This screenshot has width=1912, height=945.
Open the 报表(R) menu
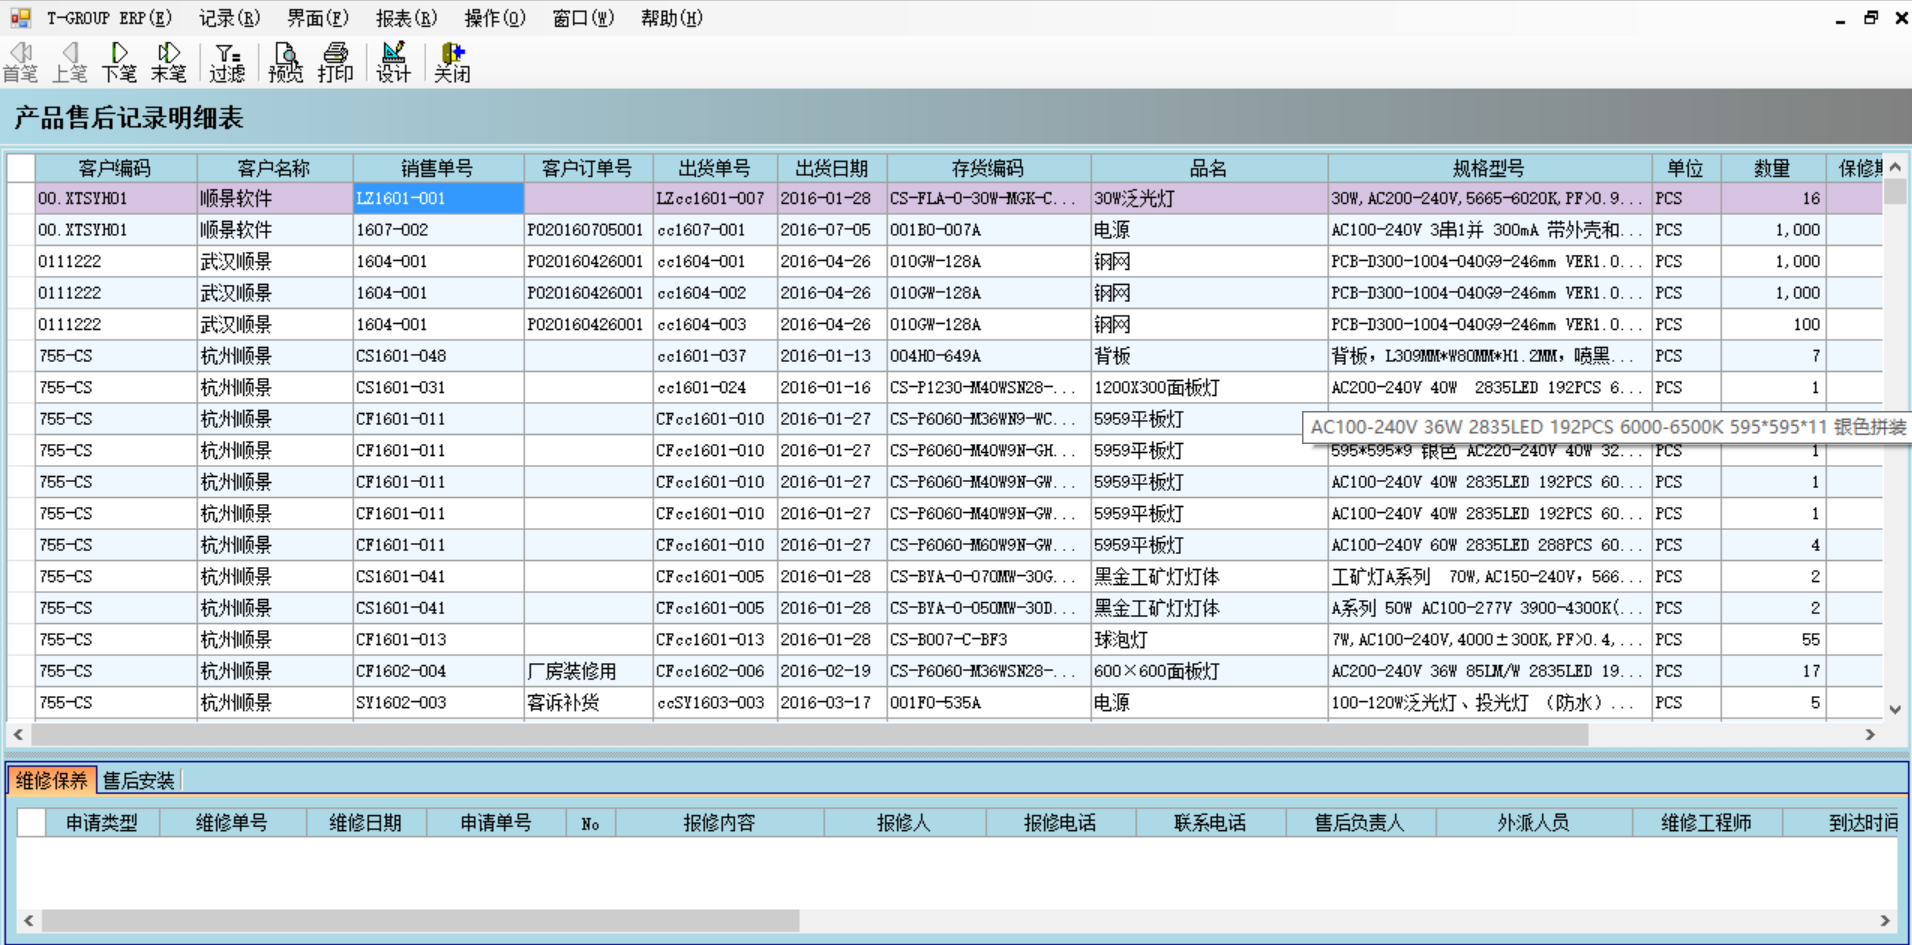(406, 18)
